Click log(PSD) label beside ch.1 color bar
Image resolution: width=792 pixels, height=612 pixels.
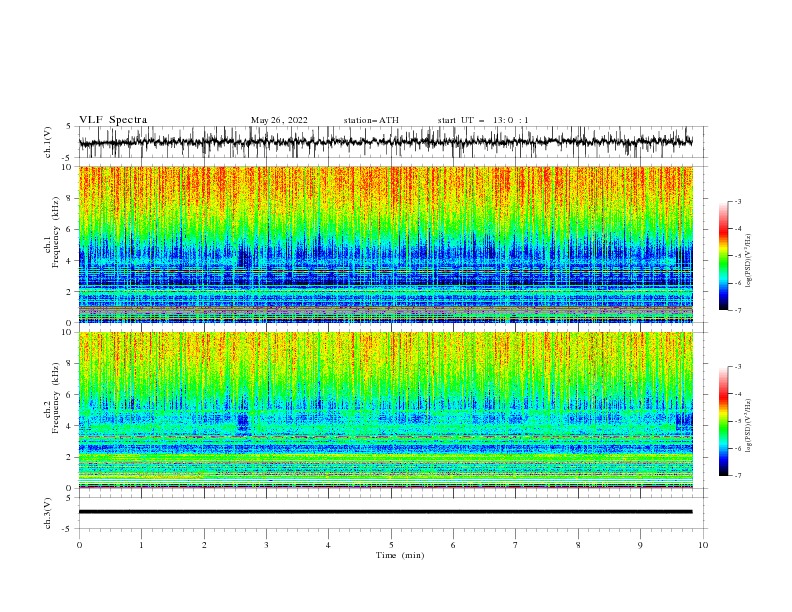[x=749, y=261]
